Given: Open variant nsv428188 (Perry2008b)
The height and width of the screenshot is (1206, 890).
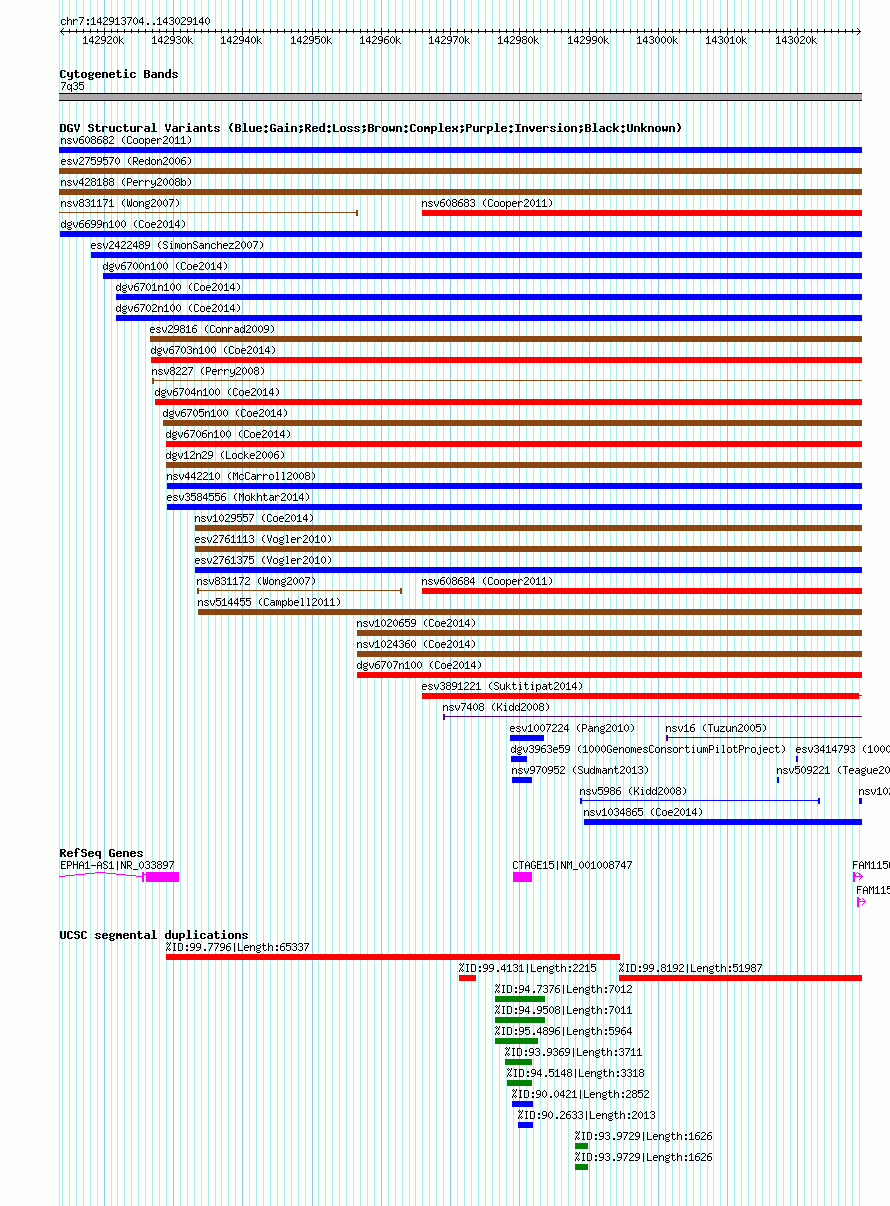Looking at the screenshot, I should [x=125, y=182].
